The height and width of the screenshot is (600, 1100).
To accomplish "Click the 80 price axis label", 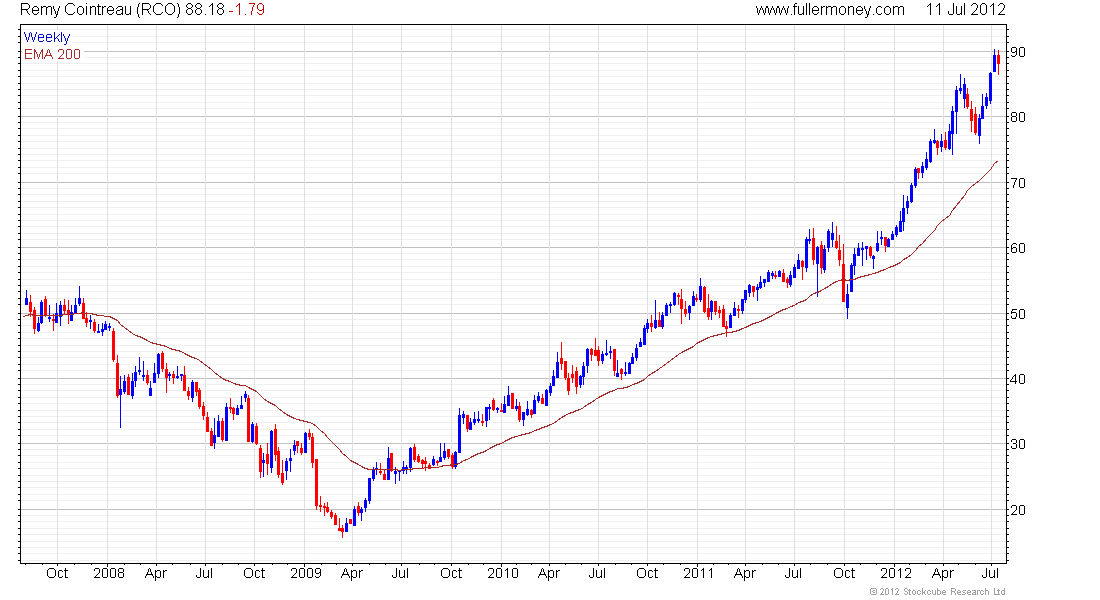I will pyautogui.click(x=1018, y=117).
